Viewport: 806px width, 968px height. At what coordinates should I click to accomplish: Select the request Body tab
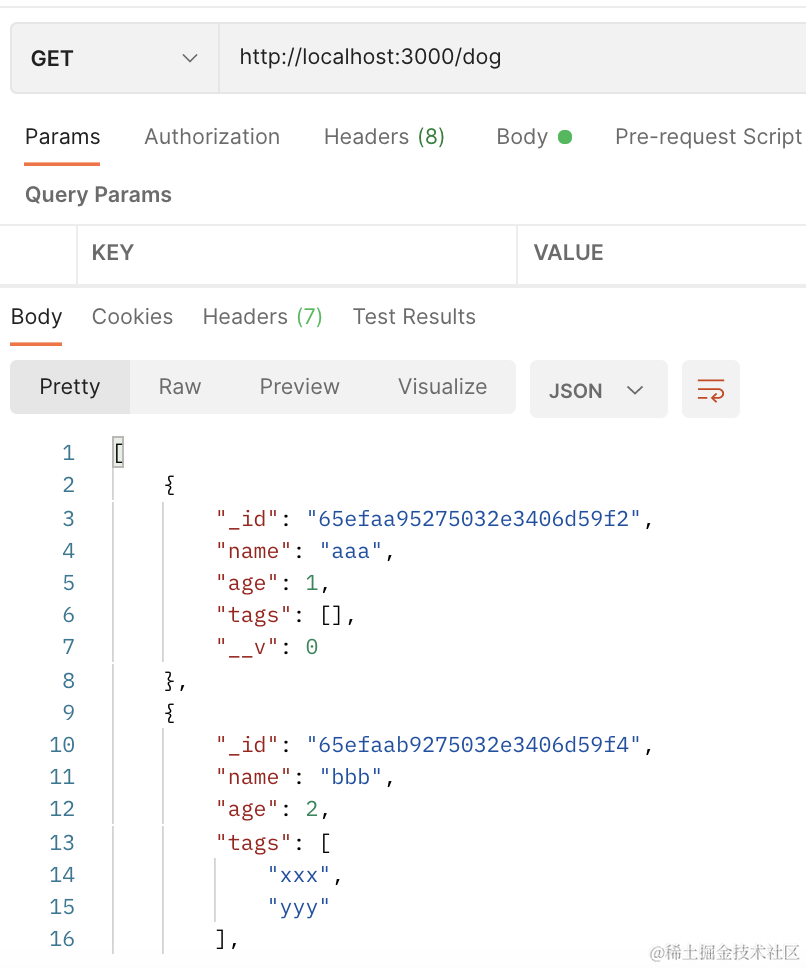(x=533, y=137)
